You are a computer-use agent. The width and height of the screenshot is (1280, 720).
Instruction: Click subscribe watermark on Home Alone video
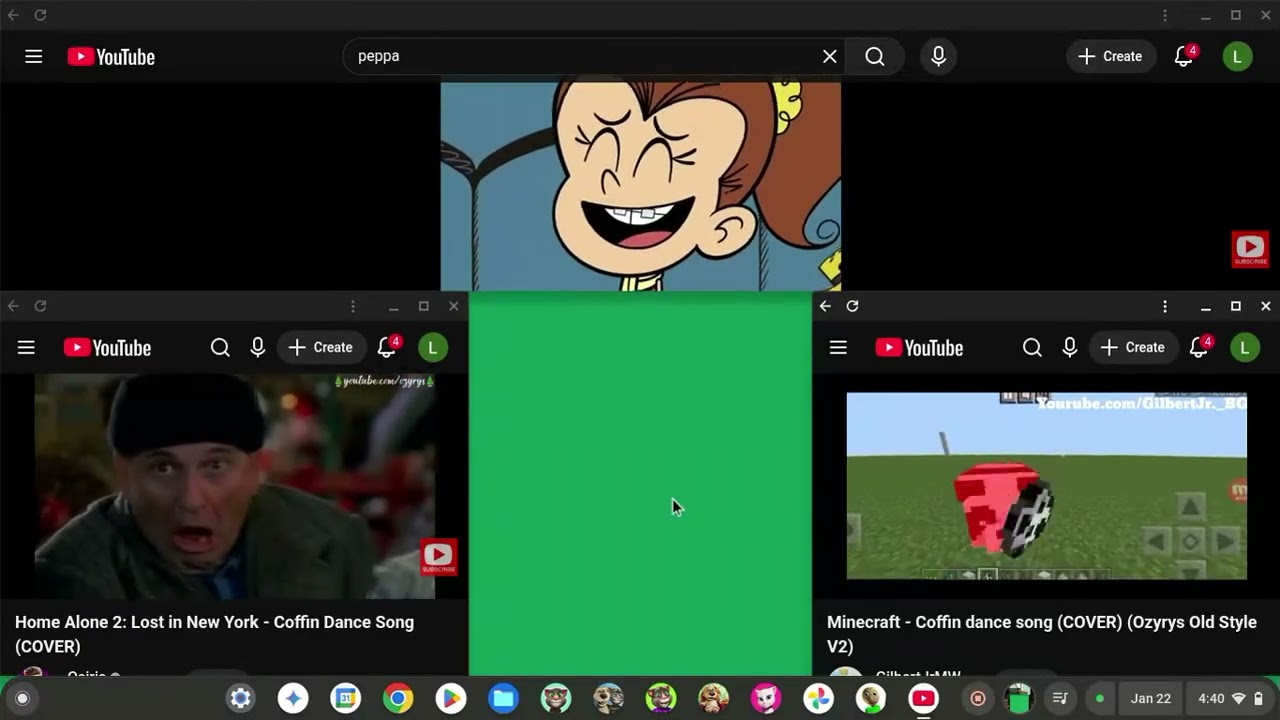[438, 558]
